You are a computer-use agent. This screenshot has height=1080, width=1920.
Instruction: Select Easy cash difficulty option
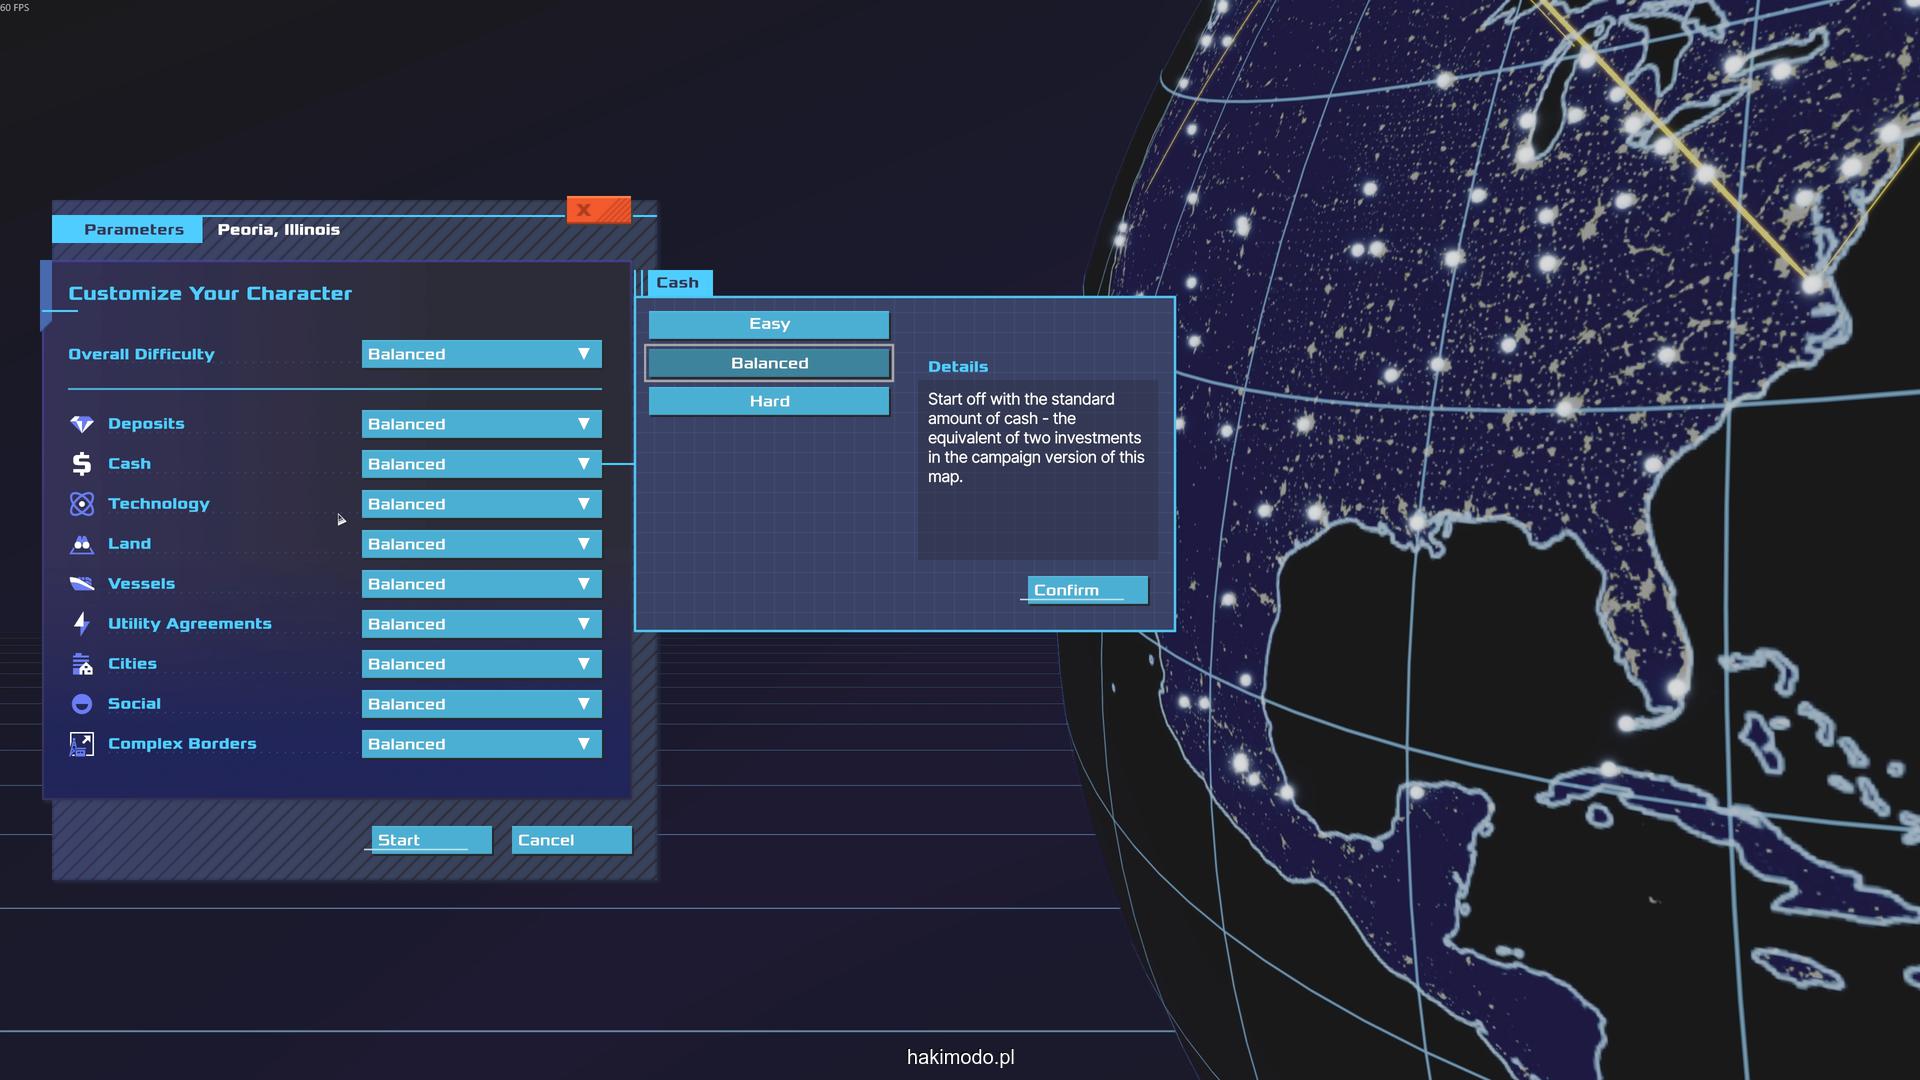[x=768, y=324]
